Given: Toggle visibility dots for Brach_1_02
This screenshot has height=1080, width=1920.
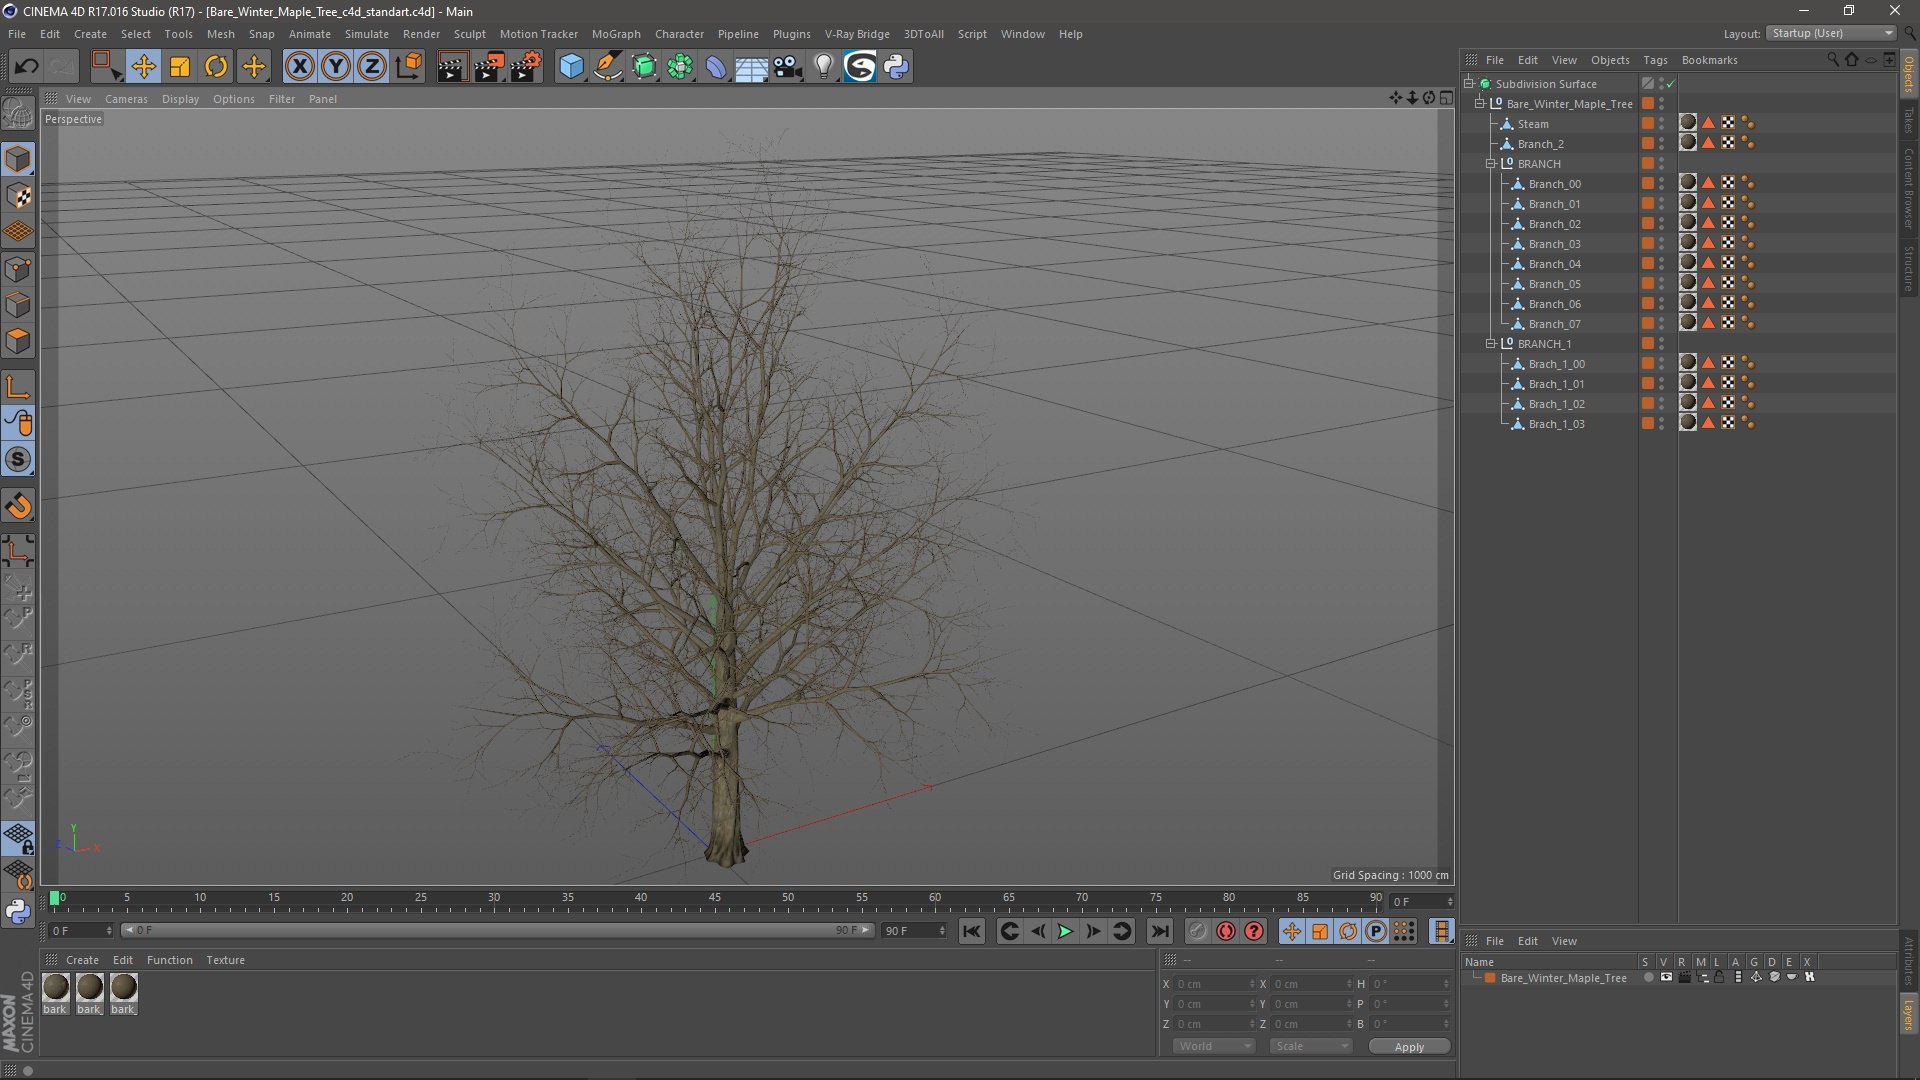Looking at the screenshot, I should [1662, 404].
